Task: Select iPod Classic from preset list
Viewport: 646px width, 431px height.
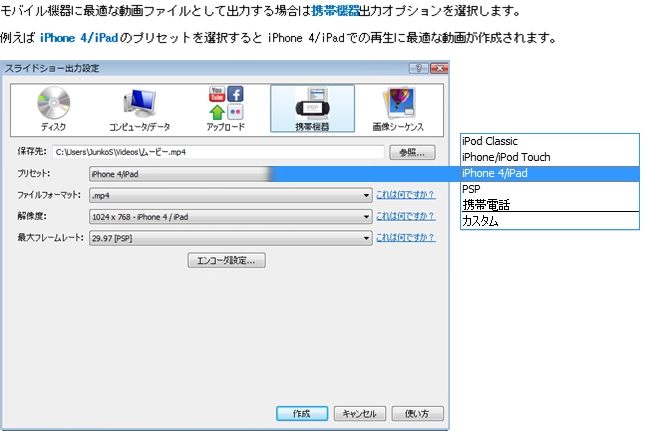Action: click(x=550, y=141)
